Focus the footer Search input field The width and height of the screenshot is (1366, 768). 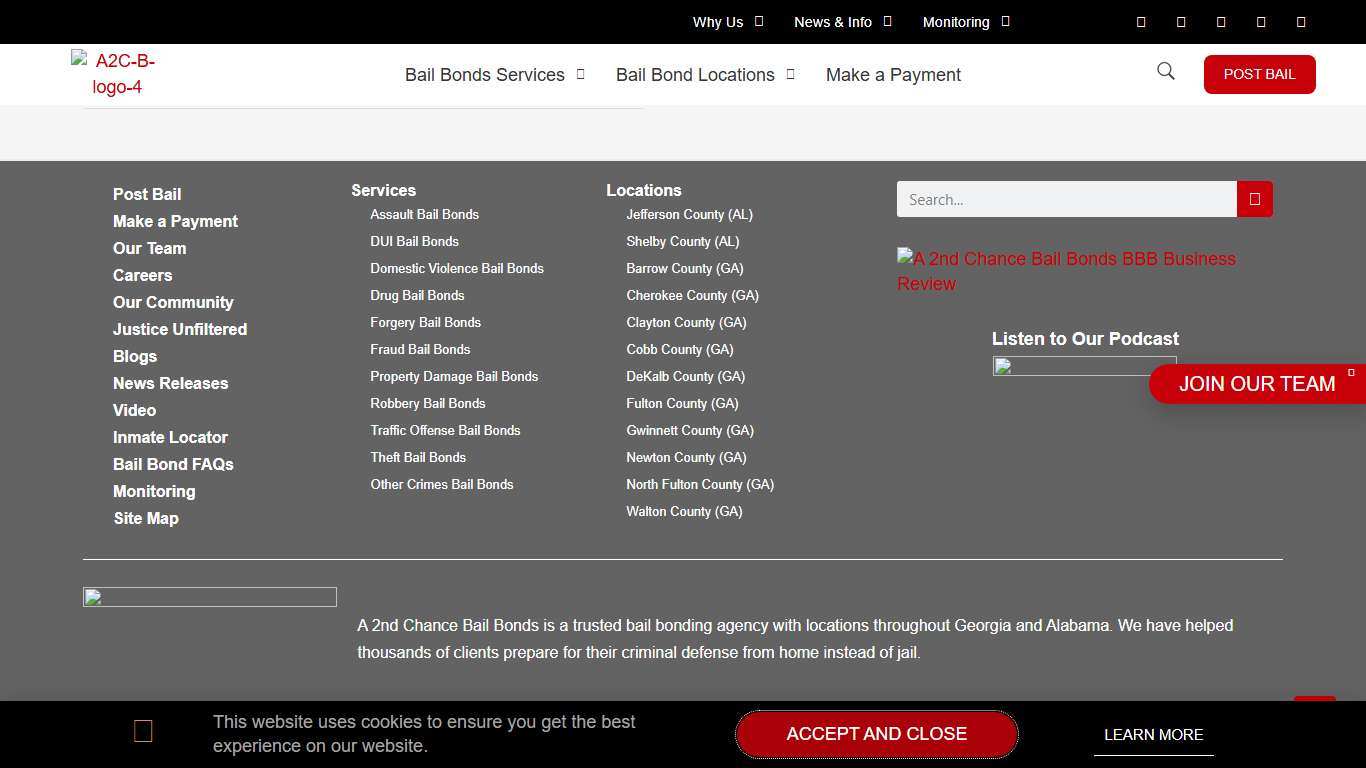pos(1066,199)
